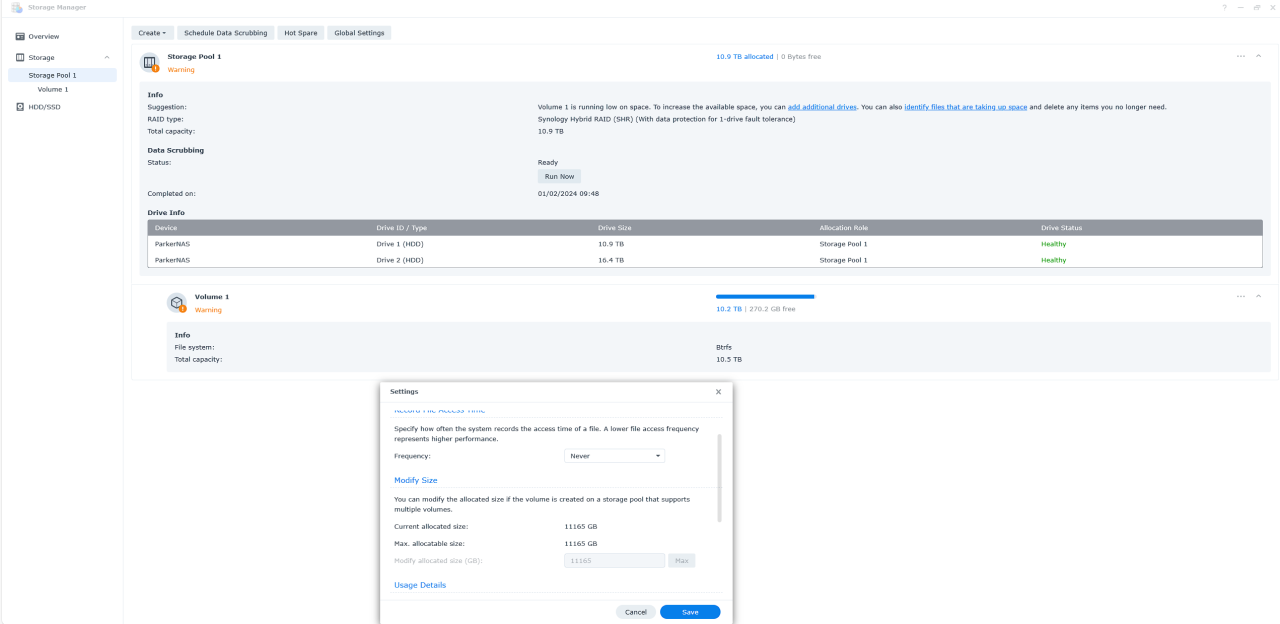Collapse the Storage Pool 1 panel
The width and height of the screenshot is (1280, 624).
(x=1258, y=56)
